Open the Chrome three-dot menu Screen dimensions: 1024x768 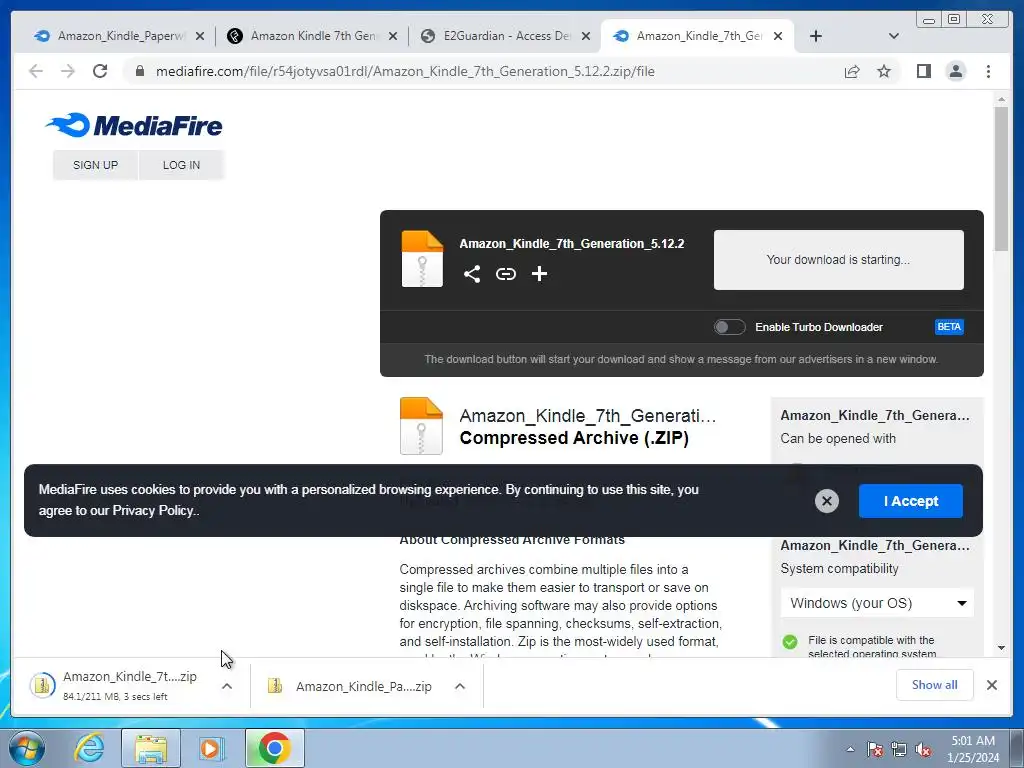(988, 71)
